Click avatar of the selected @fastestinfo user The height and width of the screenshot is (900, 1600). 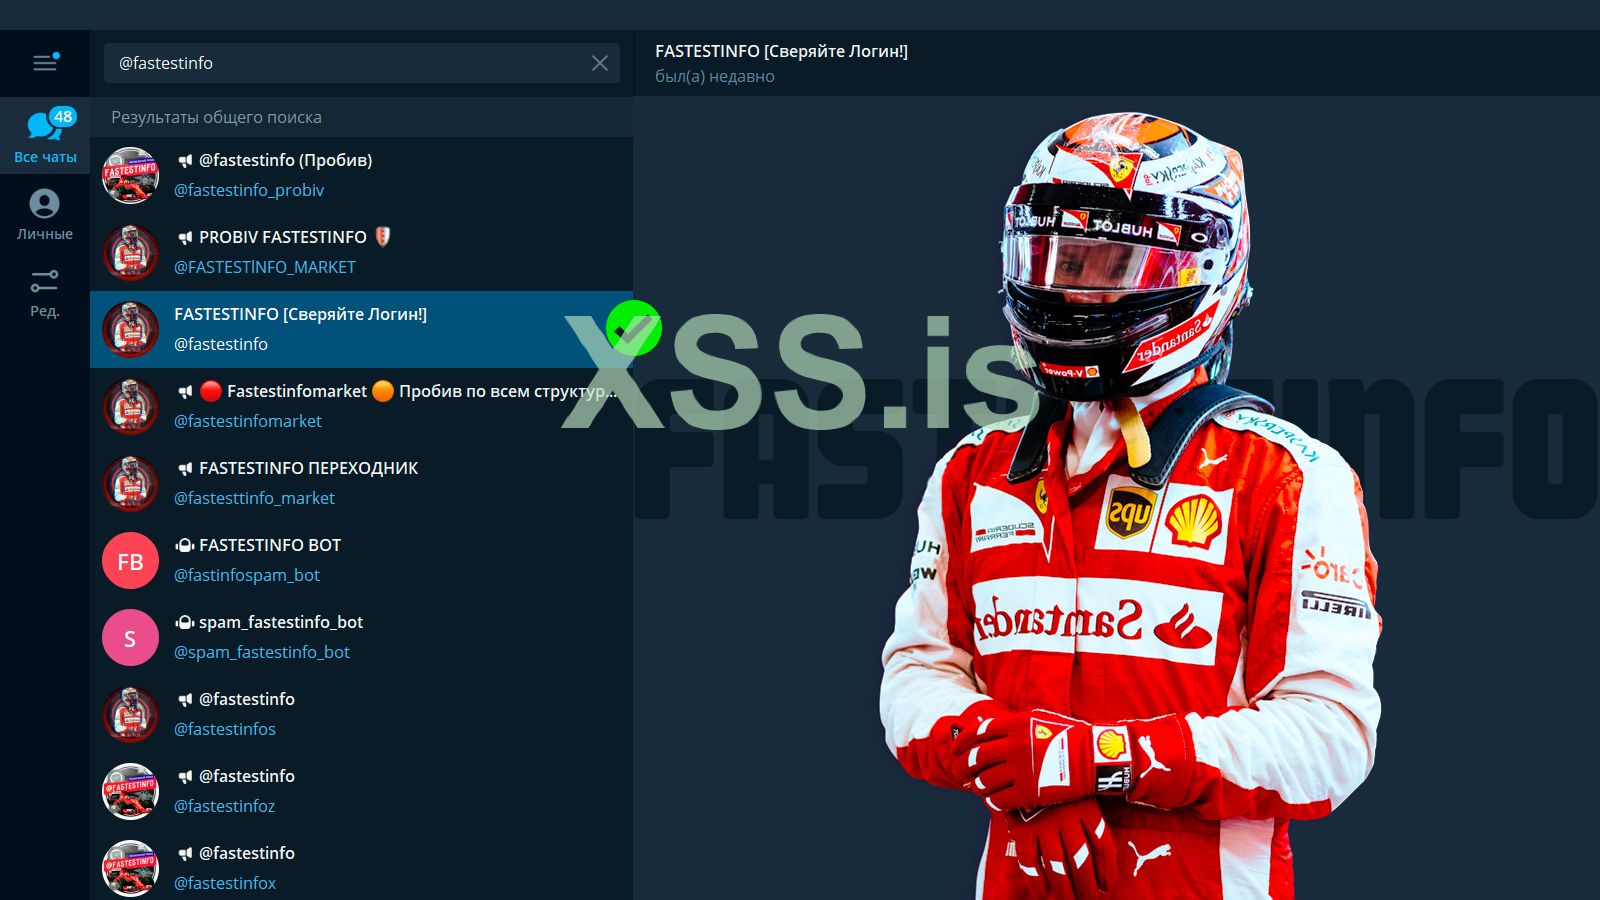130,329
